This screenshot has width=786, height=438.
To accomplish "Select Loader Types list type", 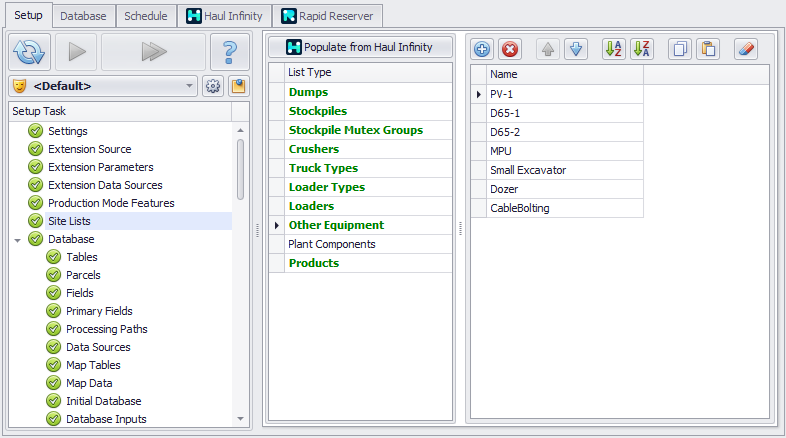I will coord(368,187).
